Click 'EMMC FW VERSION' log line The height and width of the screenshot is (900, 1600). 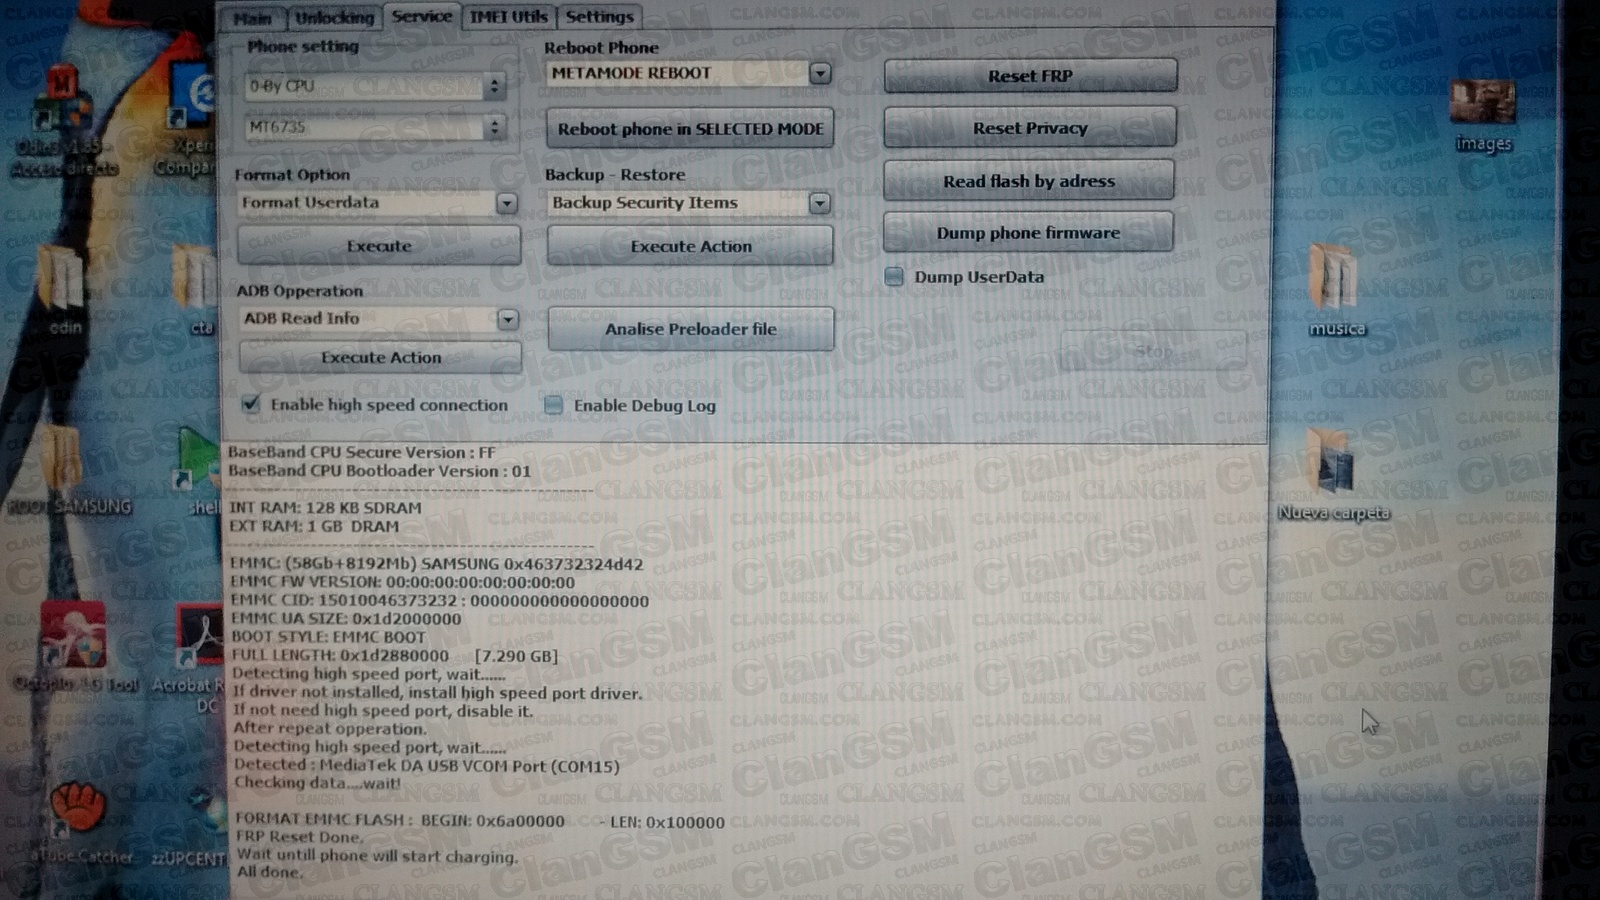[403, 582]
